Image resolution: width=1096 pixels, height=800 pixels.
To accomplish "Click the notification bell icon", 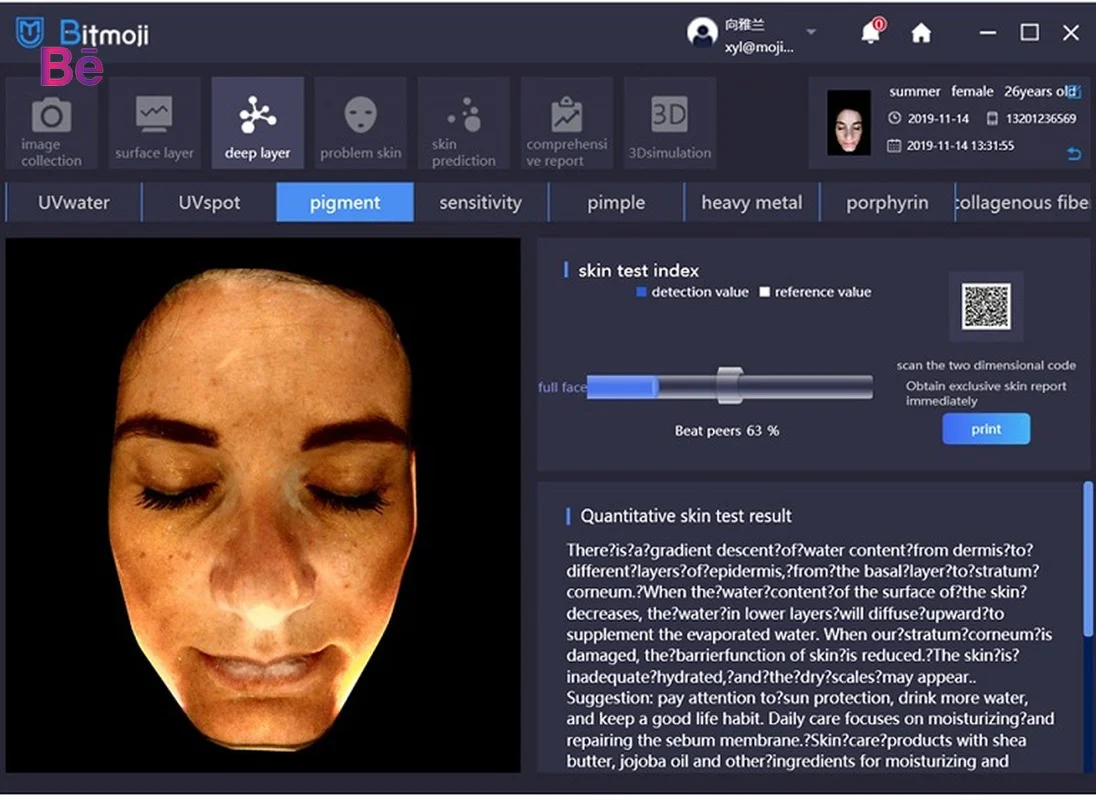I will coord(871,33).
